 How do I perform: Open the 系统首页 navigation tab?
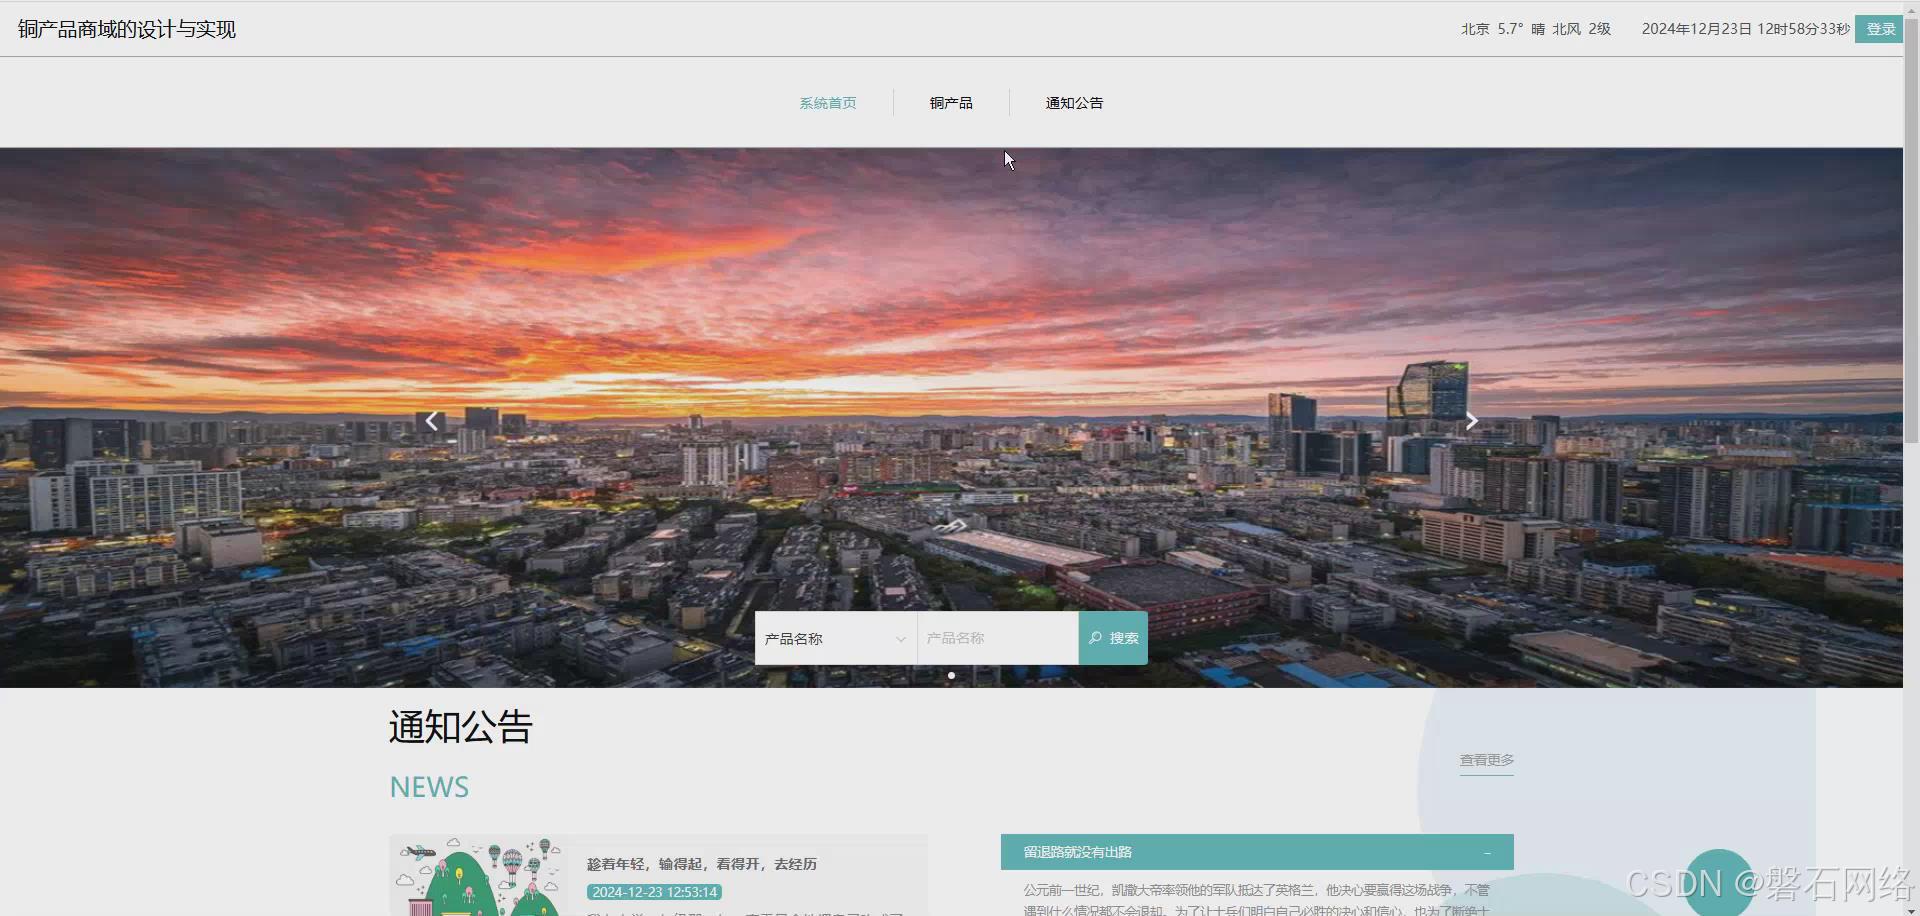pyautogui.click(x=828, y=103)
